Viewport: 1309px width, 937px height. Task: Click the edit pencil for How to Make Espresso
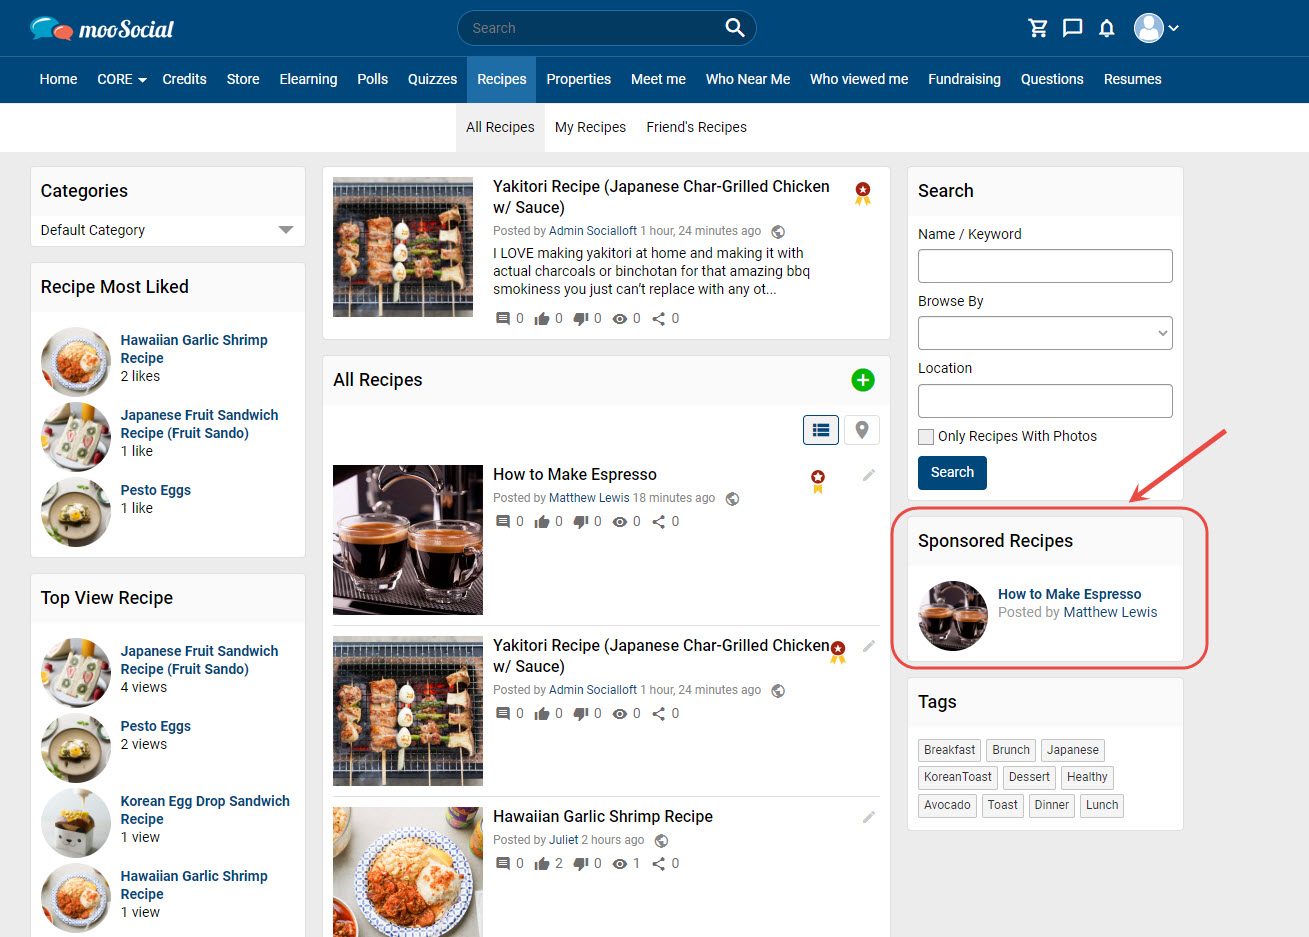(869, 475)
